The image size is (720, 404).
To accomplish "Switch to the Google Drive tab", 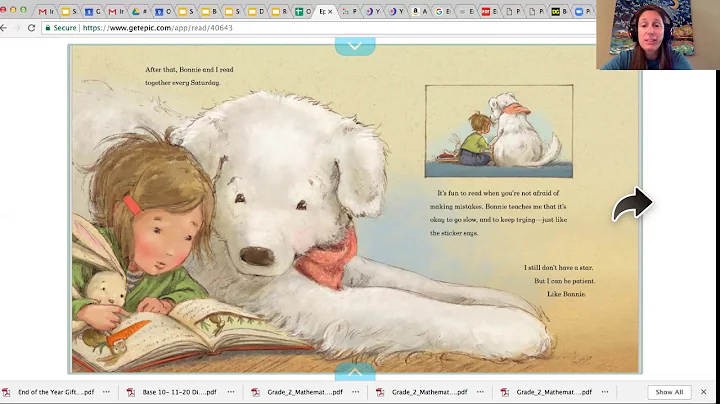I will (140, 11).
